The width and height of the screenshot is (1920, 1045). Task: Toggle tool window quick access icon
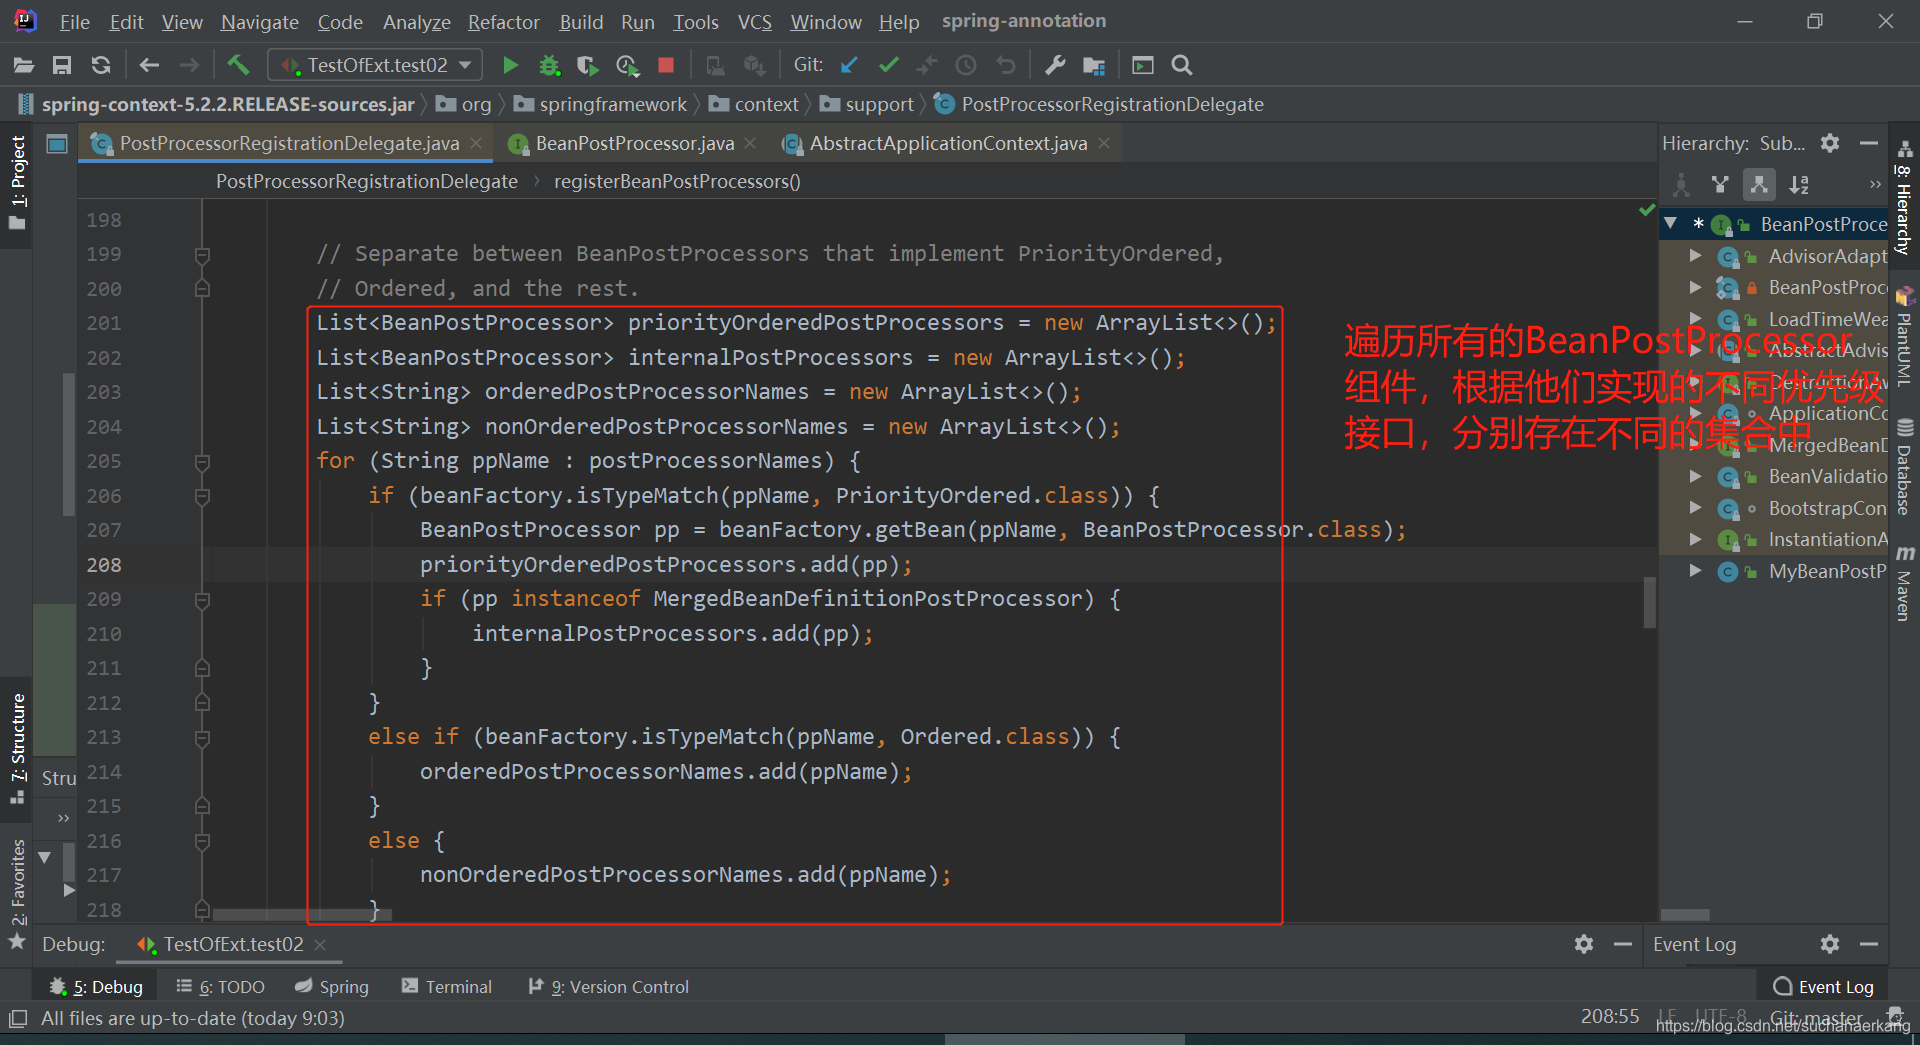[x=17, y=1019]
